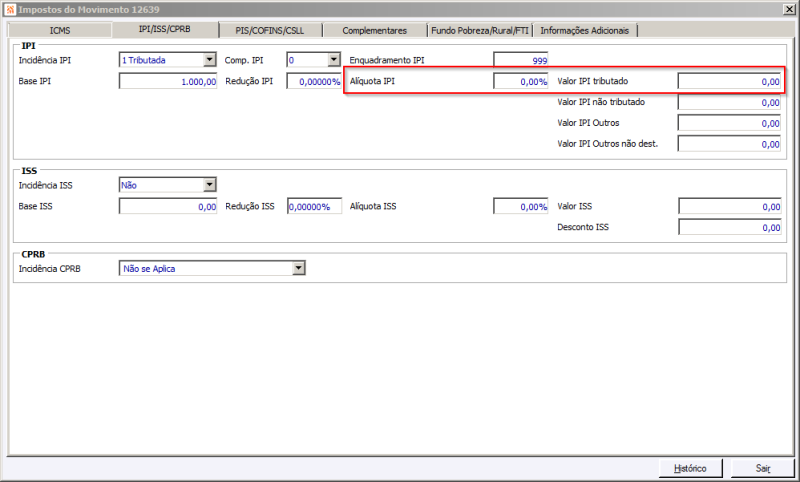Click the application icon in the title bar
This screenshot has width=800, height=482.
tap(10, 9)
